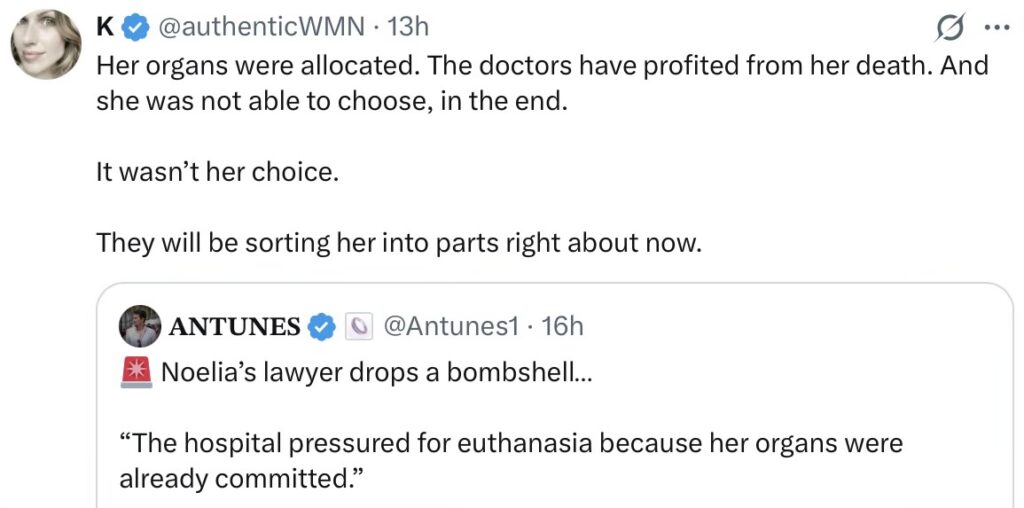The height and width of the screenshot is (508, 1024).
Task: Click the "Her organs were allocated" post text
Action: click(540, 66)
